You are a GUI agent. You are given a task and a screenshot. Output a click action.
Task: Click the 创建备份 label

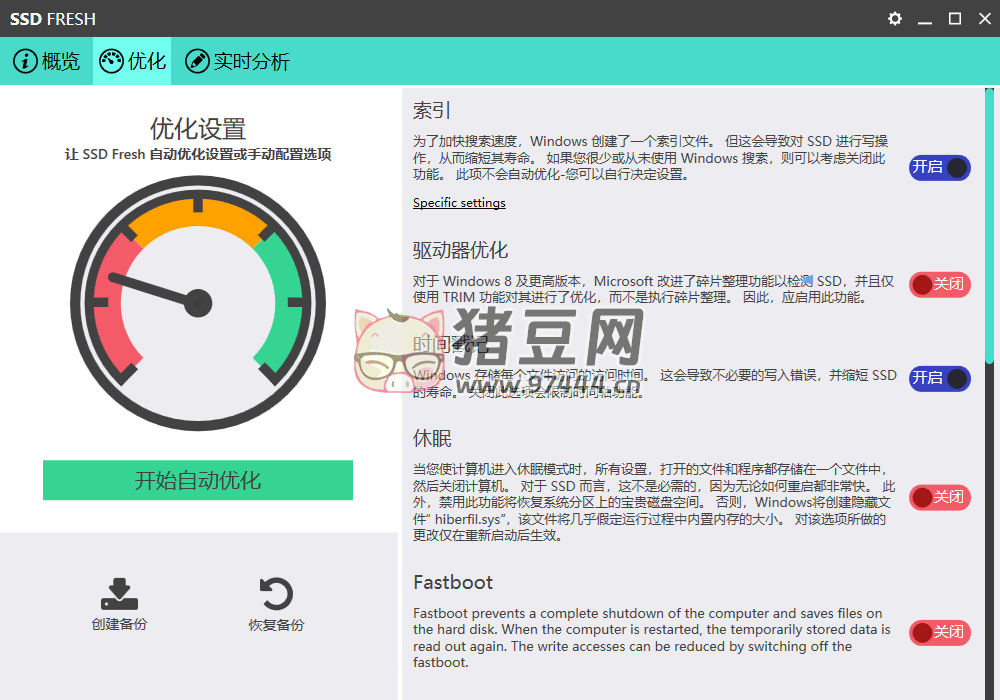click(x=119, y=625)
